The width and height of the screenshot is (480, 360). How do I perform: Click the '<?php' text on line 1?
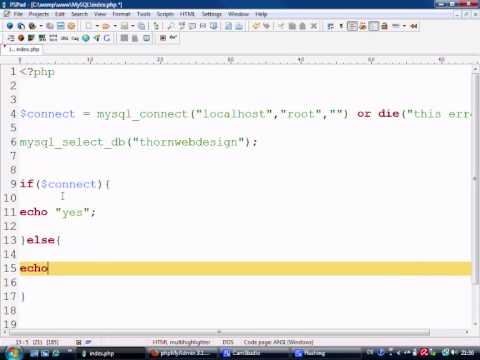pyautogui.click(x=37, y=72)
